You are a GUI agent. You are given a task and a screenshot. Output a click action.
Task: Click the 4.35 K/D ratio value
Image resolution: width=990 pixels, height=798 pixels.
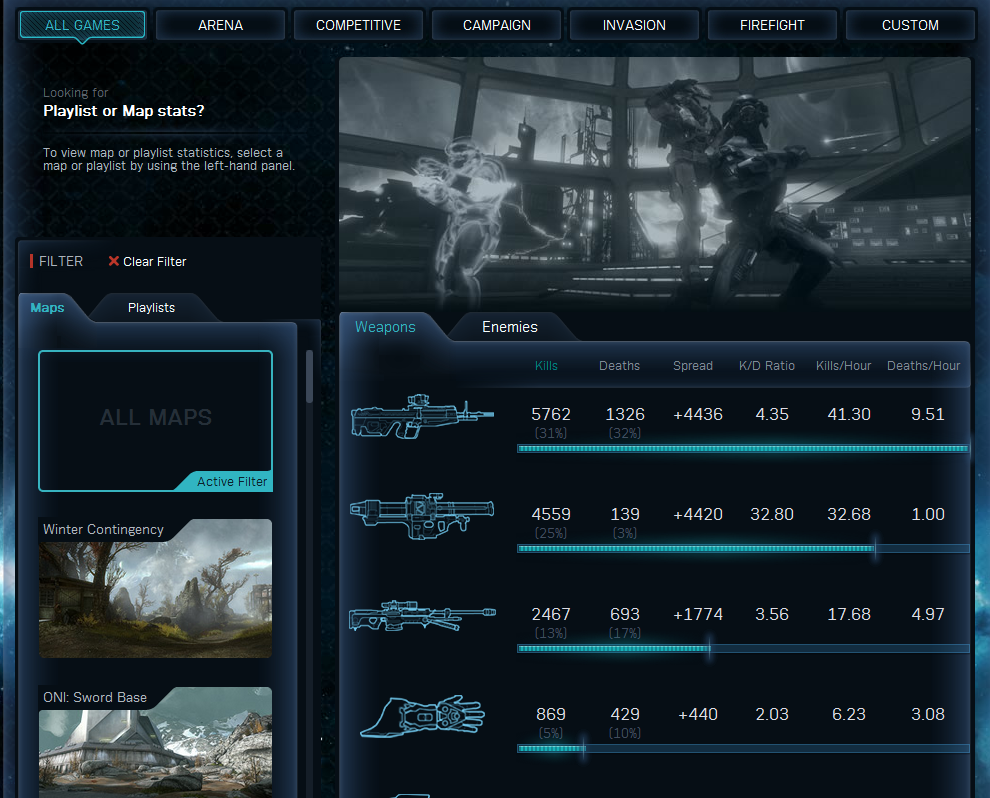click(x=772, y=414)
